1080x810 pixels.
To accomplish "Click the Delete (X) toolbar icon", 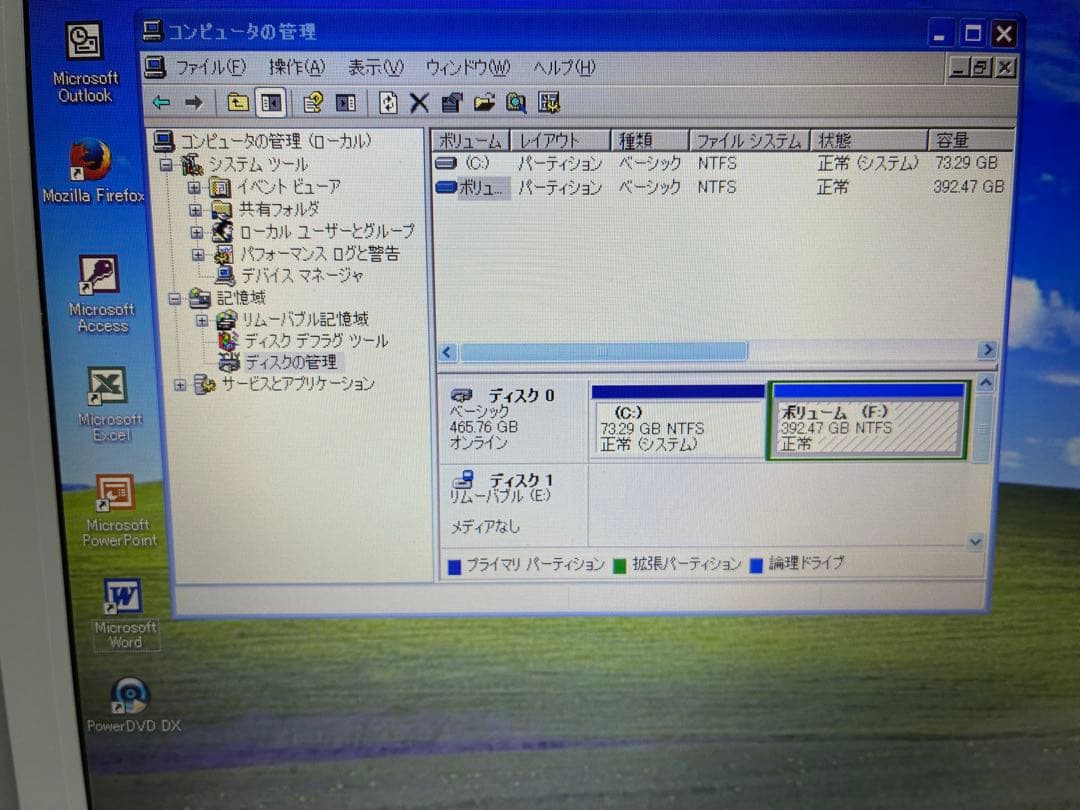I will pyautogui.click(x=418, y=102).
